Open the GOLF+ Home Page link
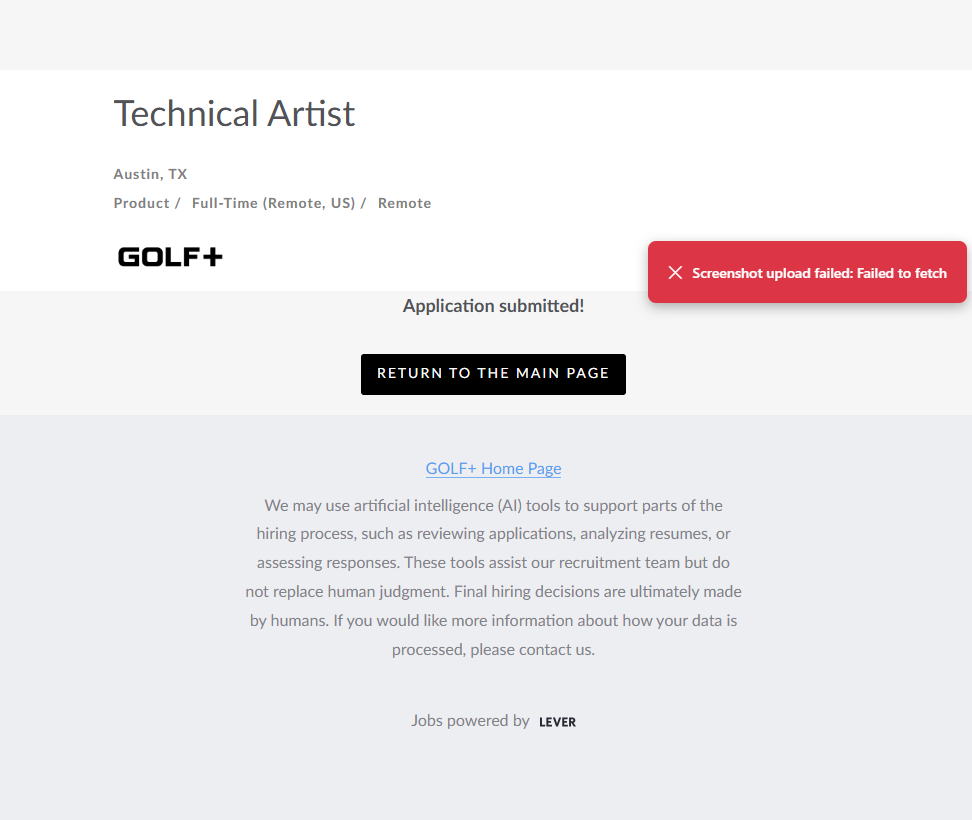The width and height of the screenshot is (972, 820). (x=493, y=468)
